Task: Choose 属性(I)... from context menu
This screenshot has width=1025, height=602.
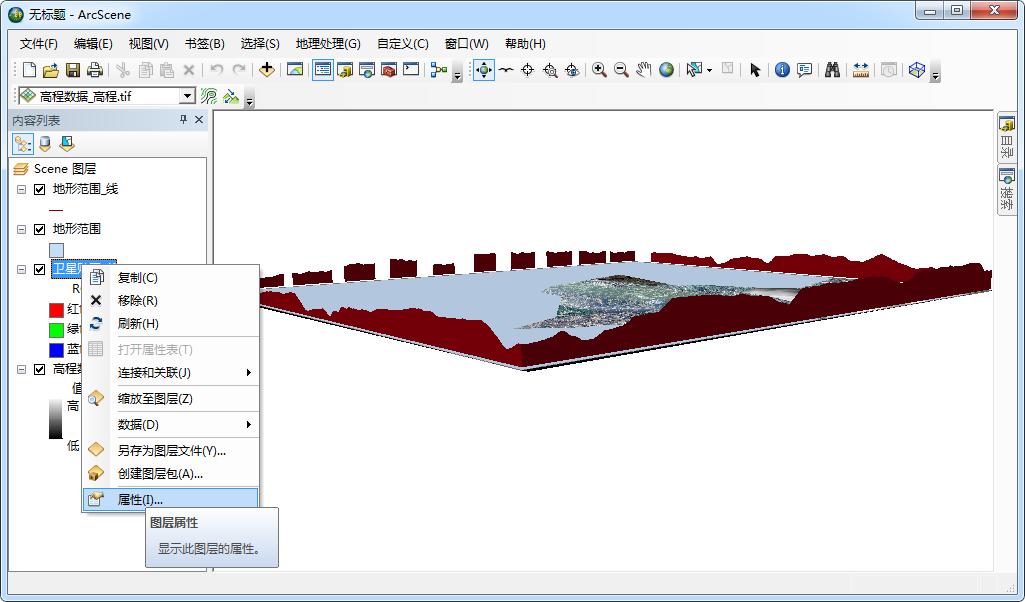Action: (140, 499)
